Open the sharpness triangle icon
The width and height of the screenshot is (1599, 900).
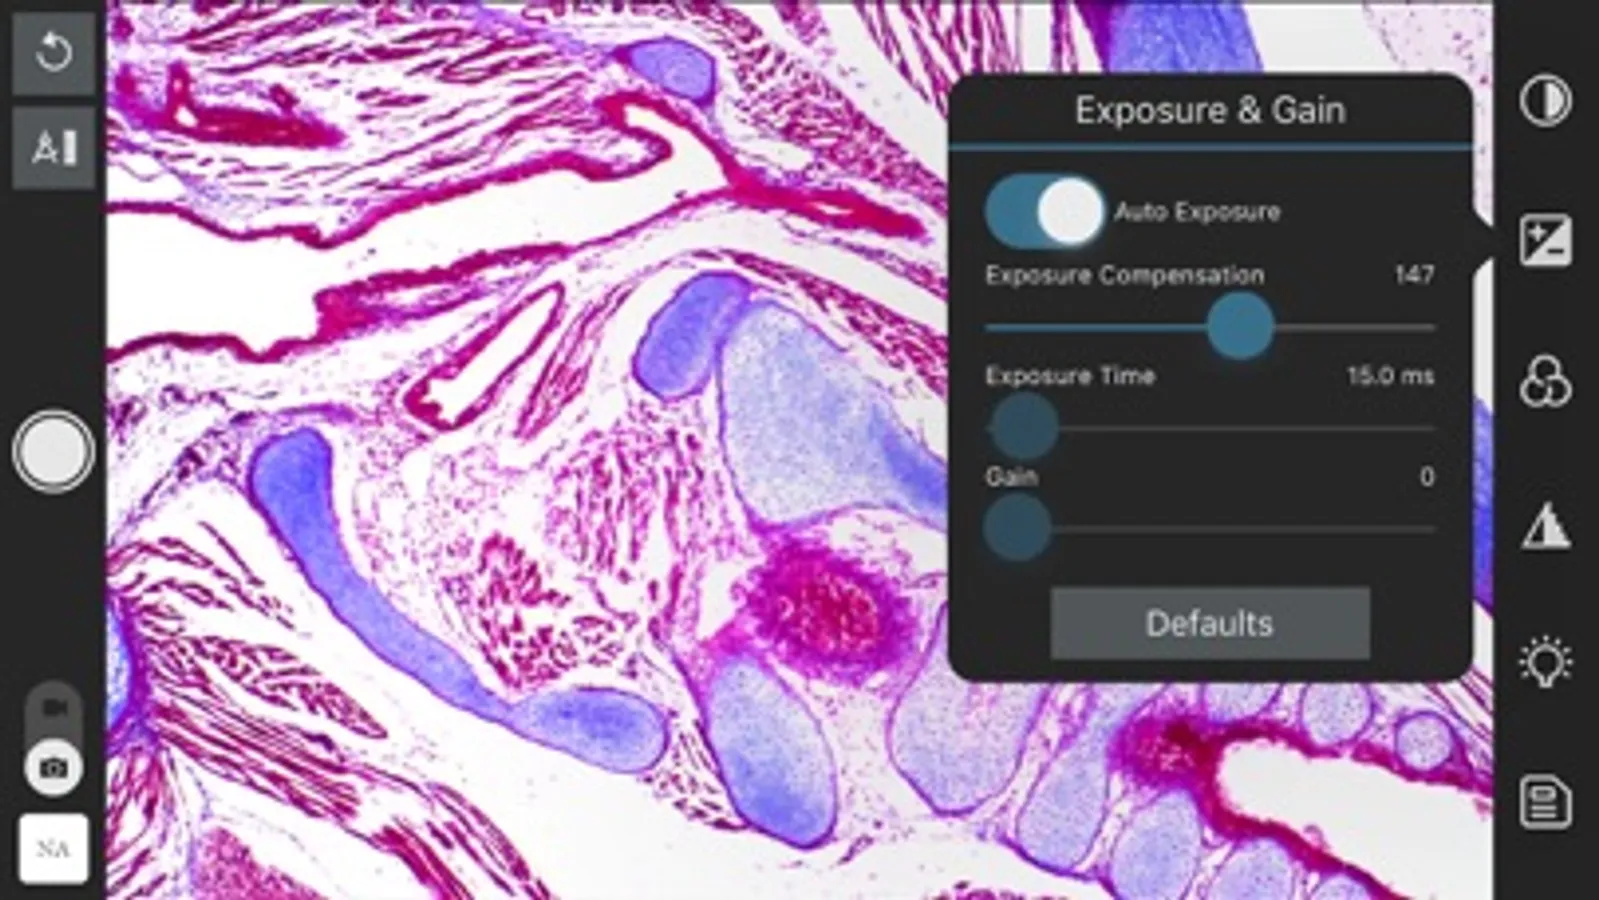1546,524
